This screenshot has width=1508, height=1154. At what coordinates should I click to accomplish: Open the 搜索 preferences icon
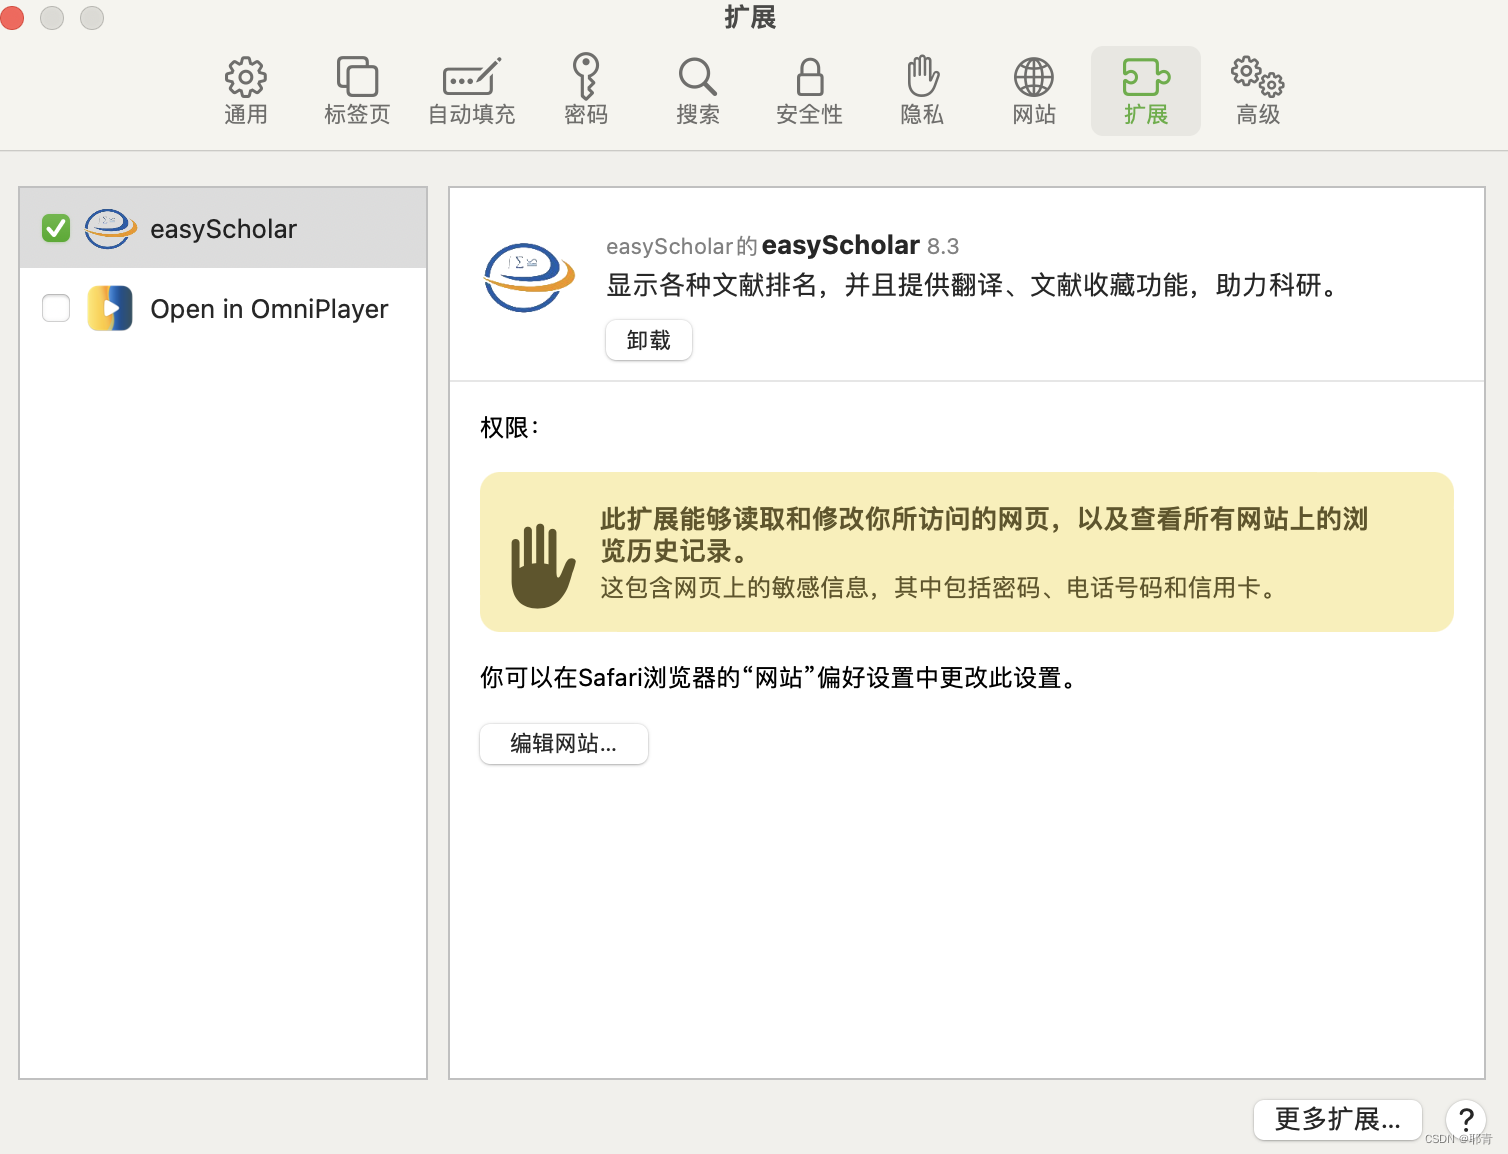(x=697, y=90)
